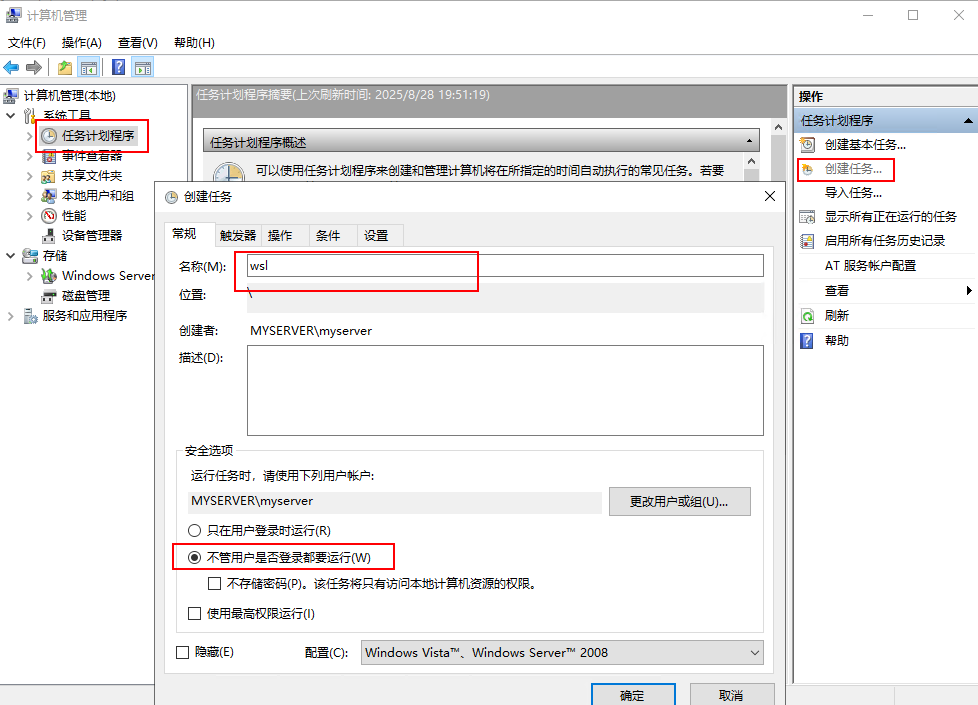This screenshot has height=705, width=978.
Task: Click the 刷新 icon in actions pane
Action: coord(807,316)
